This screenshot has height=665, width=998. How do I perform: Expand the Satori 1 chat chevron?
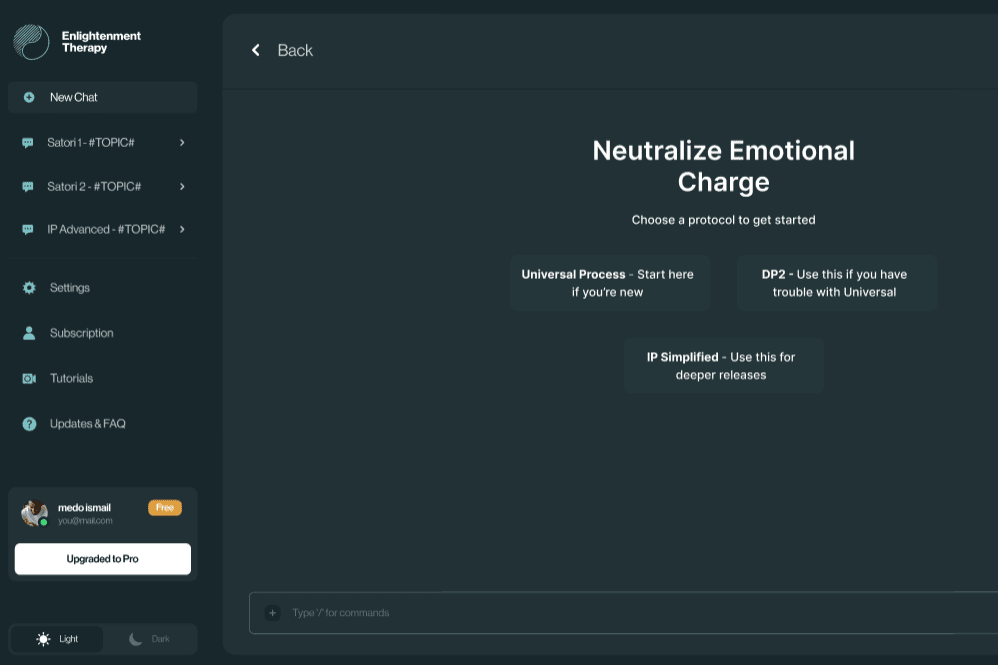182,143
